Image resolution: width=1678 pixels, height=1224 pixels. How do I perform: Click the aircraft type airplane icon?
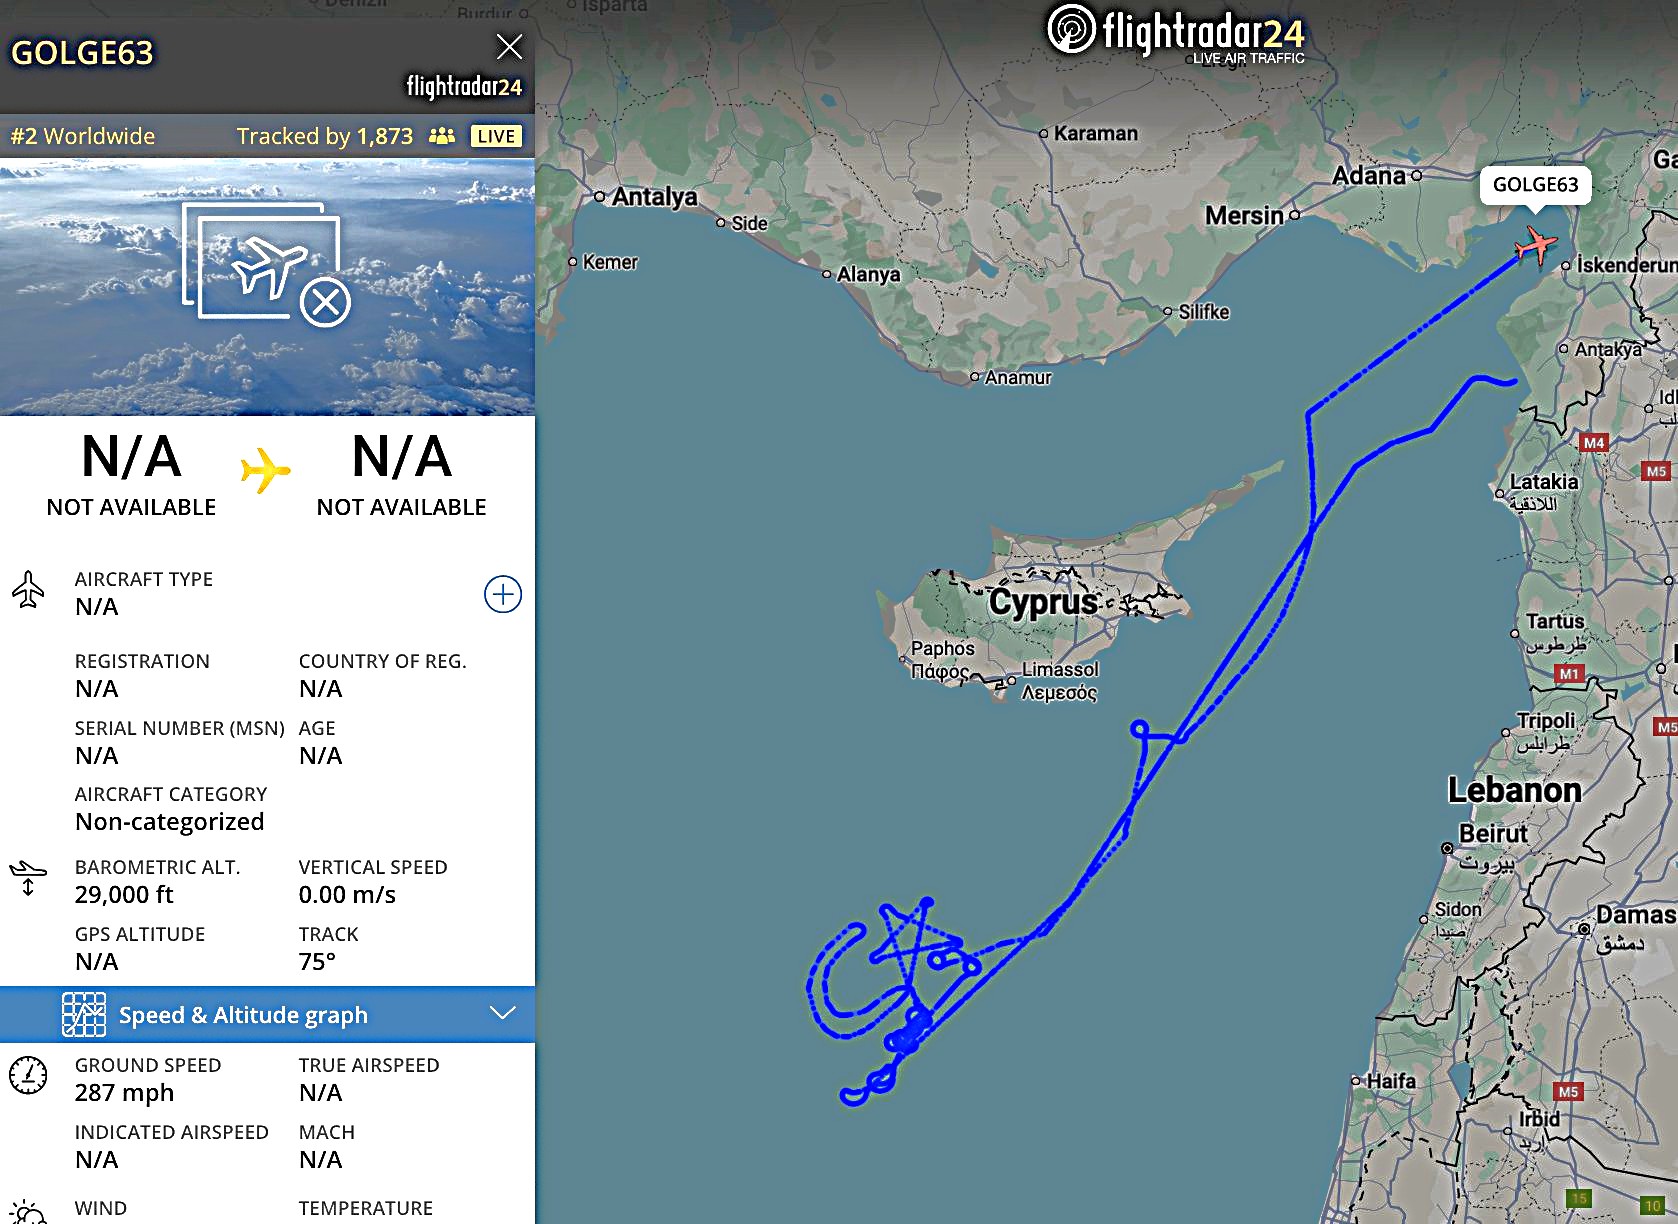tap(28, 590)
